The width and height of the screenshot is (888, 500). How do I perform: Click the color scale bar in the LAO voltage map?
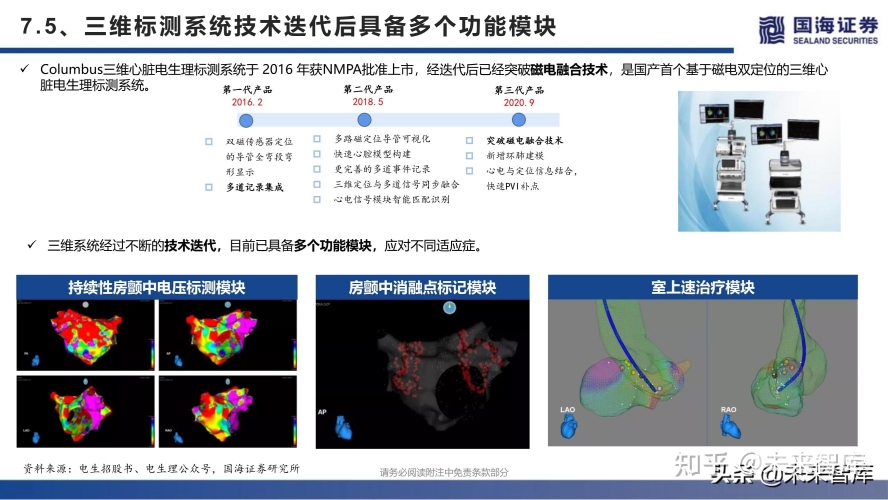click(x=152, y=430)
